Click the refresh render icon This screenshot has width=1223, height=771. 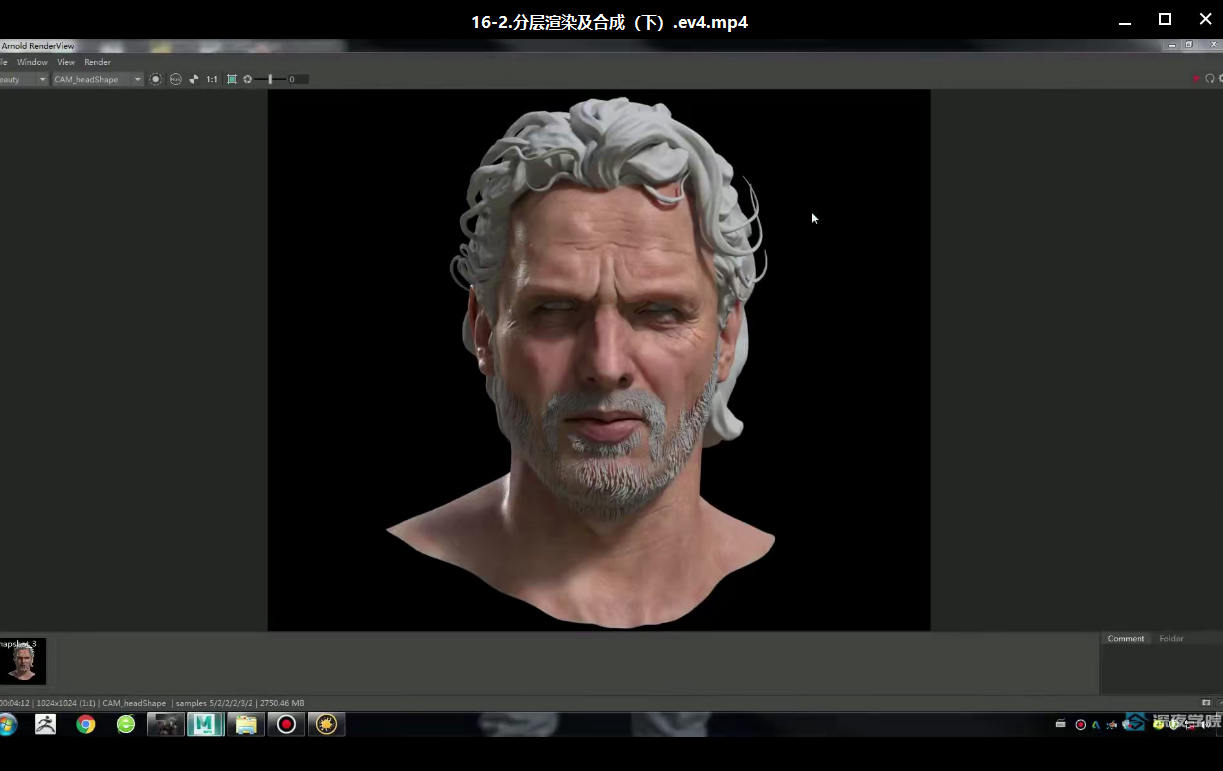point(1210,79)
